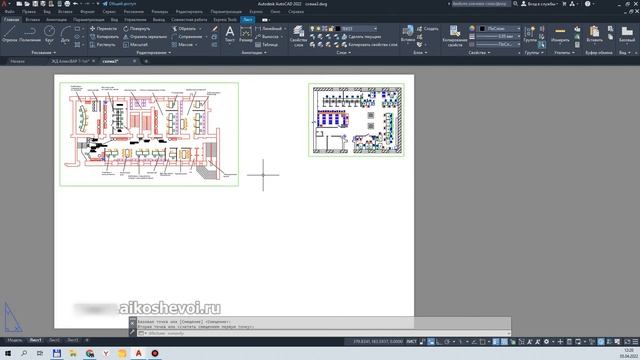Open the Файл menu
The width and height of the screenshot is (640, 360).
click(x=10, y=12)
